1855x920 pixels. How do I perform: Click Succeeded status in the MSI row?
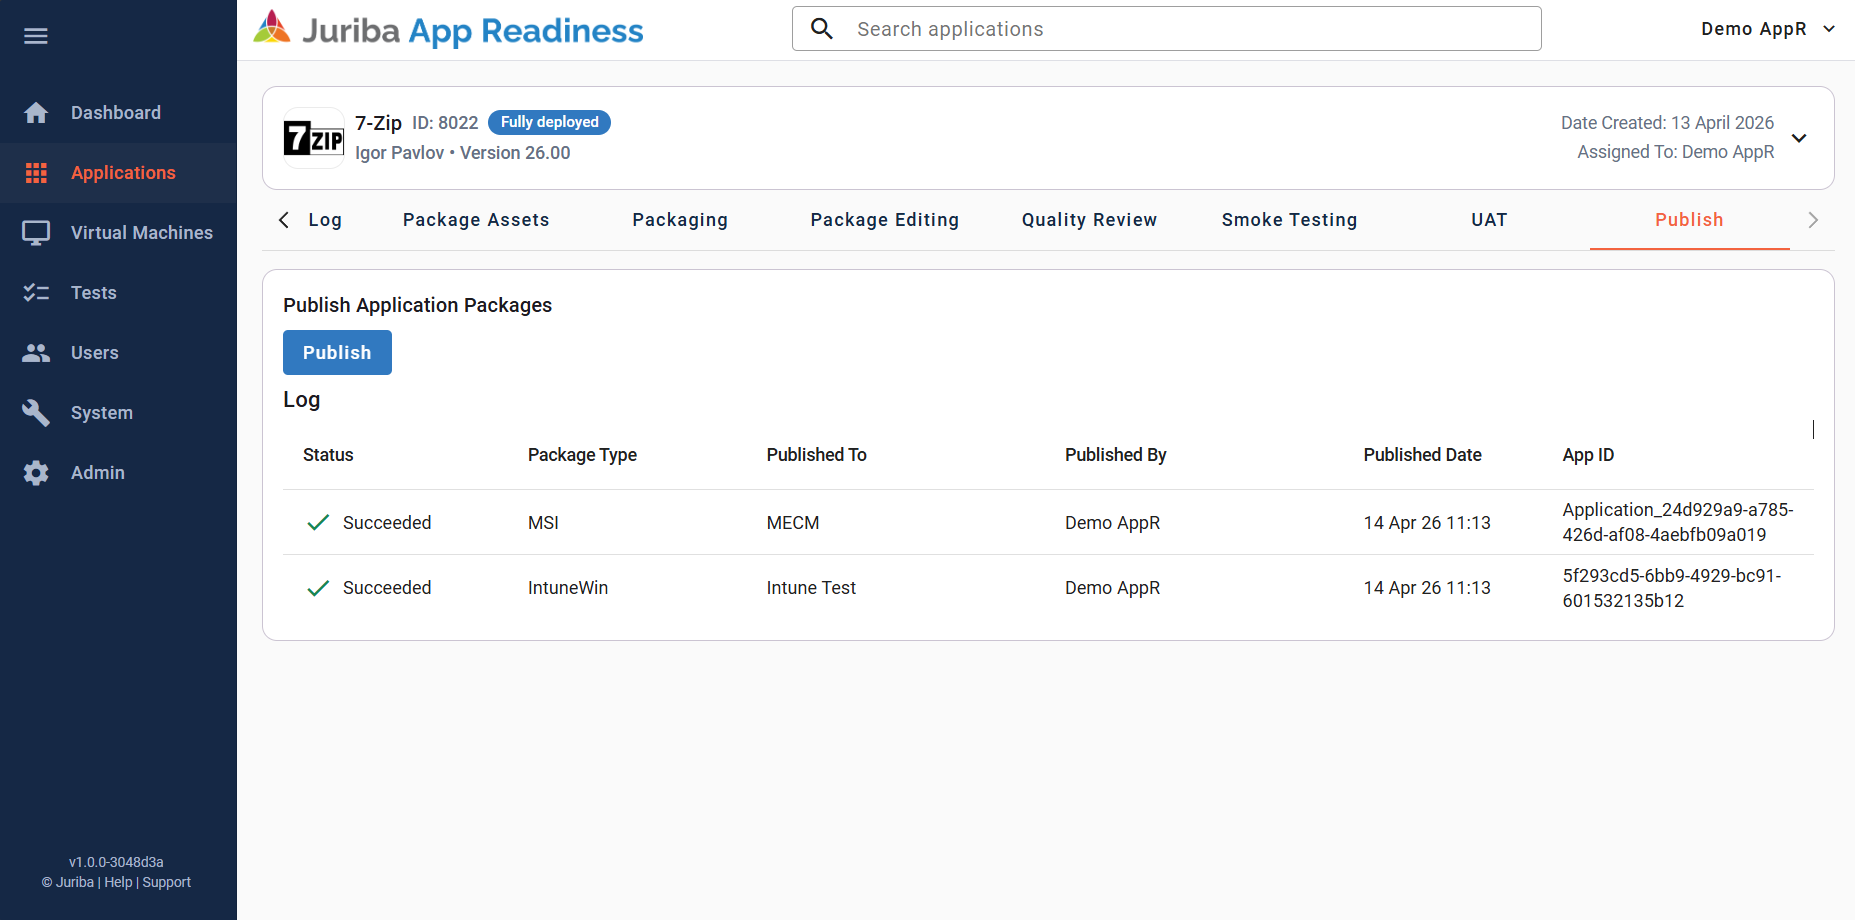pos(387,523)
